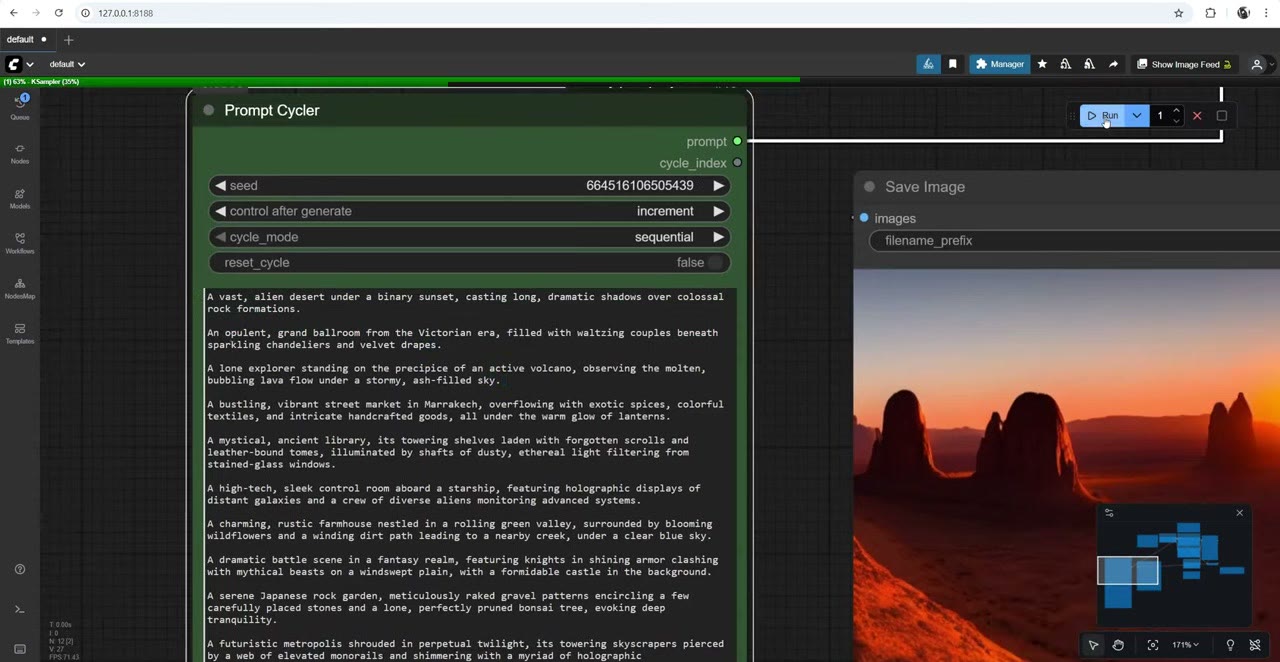Click the browser address bar URL
1280x662 pixels.
[x=125, y=13]
